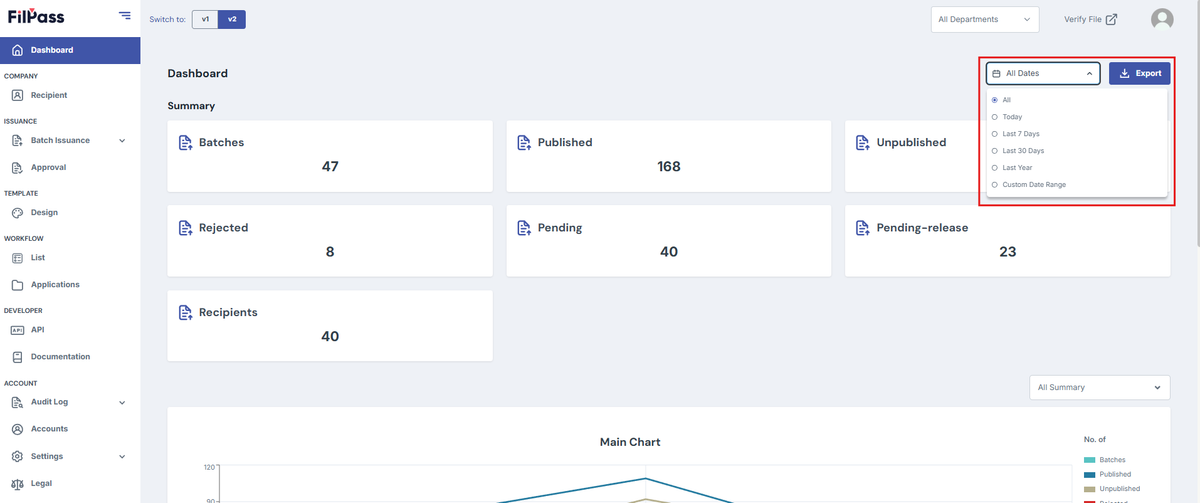Click the Pending-release count 23
This screenshot has height=503, width=1200.
1008,252
